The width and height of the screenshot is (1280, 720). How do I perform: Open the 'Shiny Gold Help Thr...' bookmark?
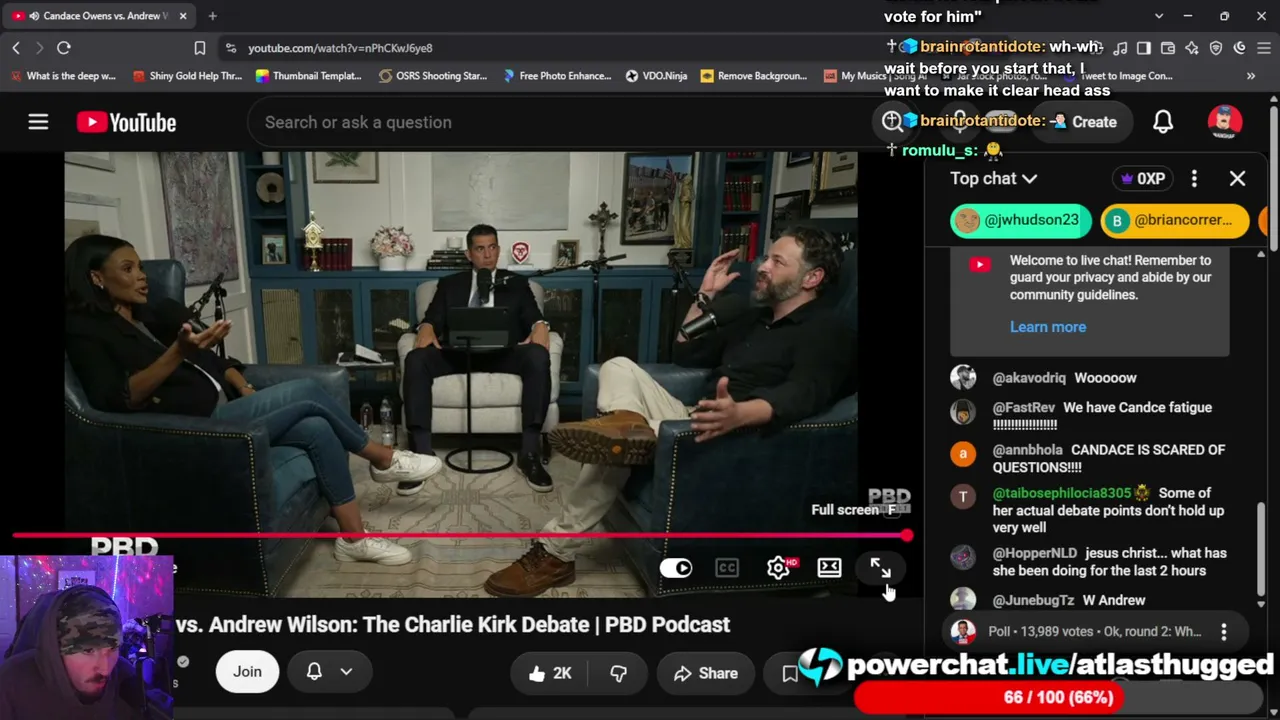(x=187, y=76)
